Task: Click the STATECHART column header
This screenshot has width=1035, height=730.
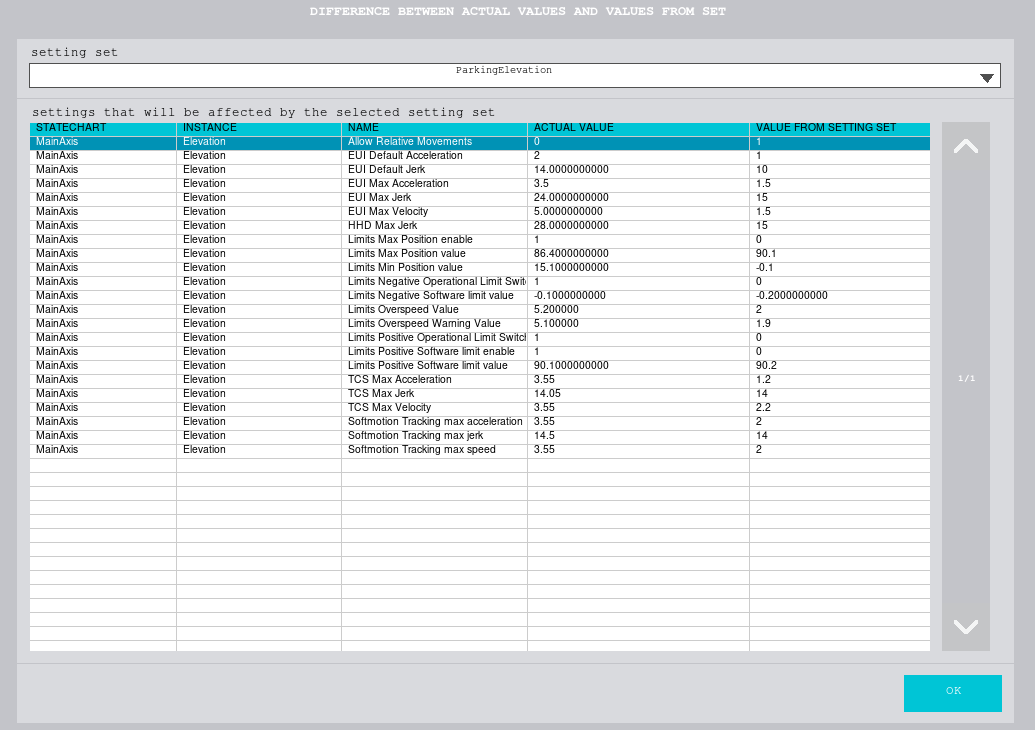Action: coord(103,128)
